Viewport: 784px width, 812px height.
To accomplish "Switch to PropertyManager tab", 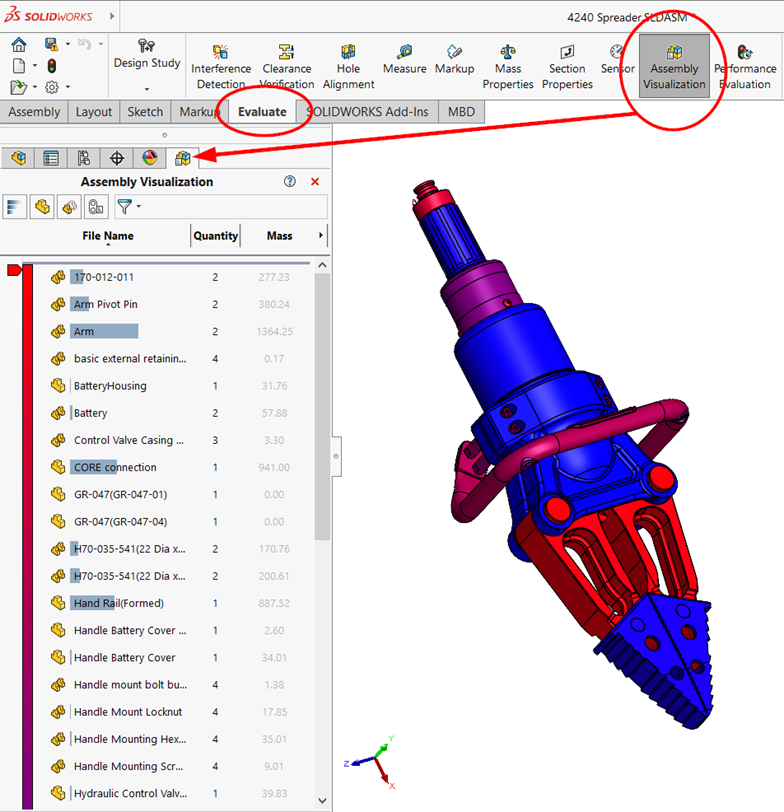I will pyautogui.click(x=51, y=158).
